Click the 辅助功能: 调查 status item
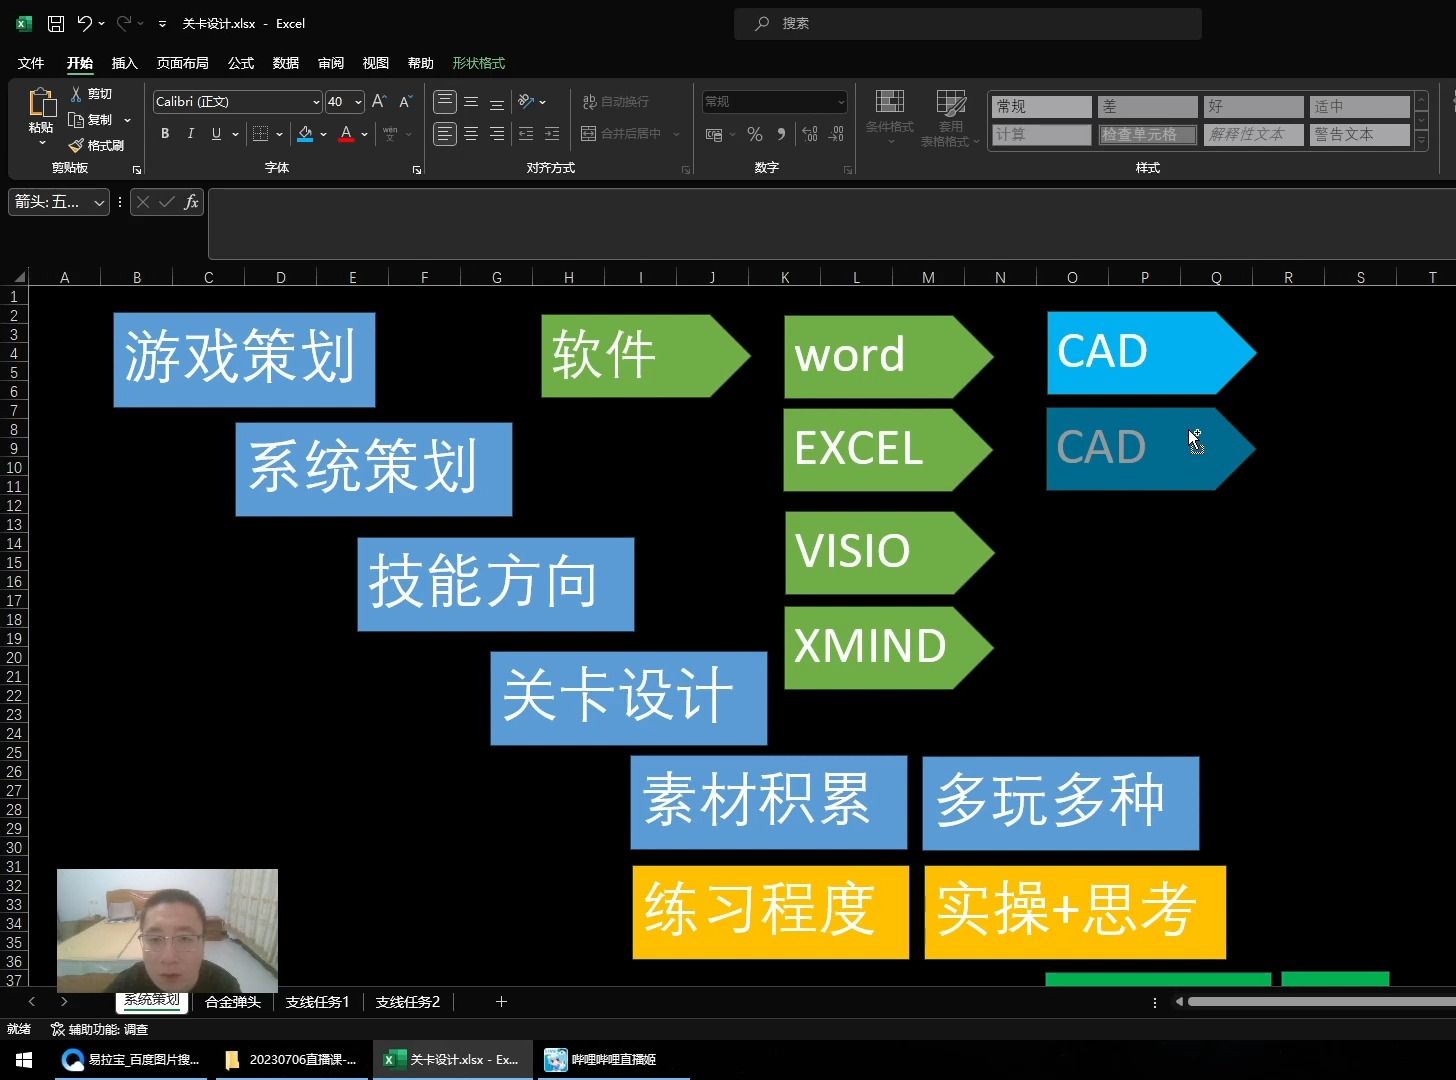Screen dimensions: 1456x1080 (x=100, y=1029)
